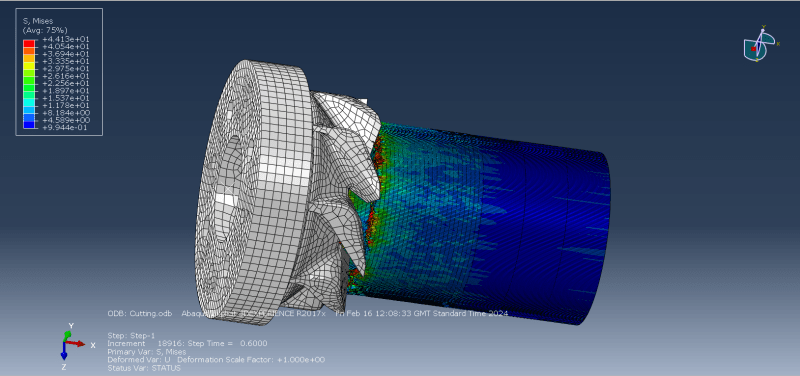Viewport: 800px width, 376px height.
Task: Select 'ODB: Cutting.odb' title block text
Action: pos(140,313)
